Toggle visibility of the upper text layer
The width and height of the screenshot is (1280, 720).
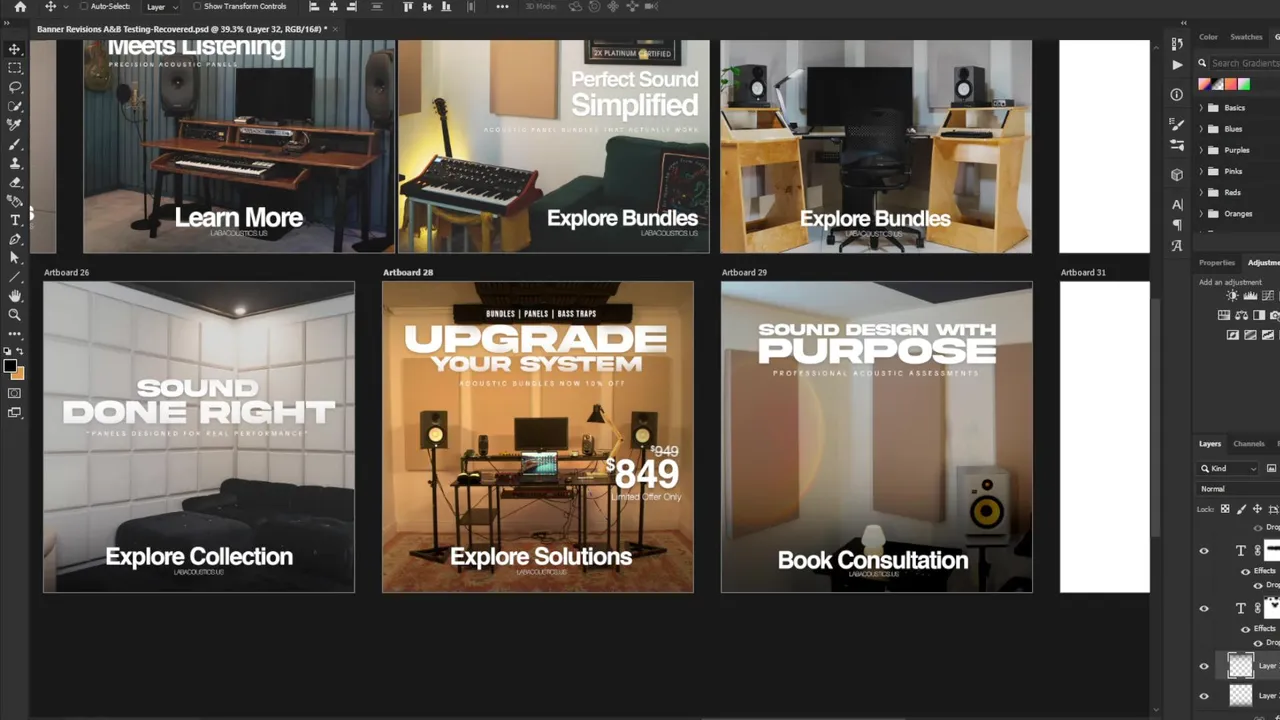pyautogui.click(x=1204, y=551)
